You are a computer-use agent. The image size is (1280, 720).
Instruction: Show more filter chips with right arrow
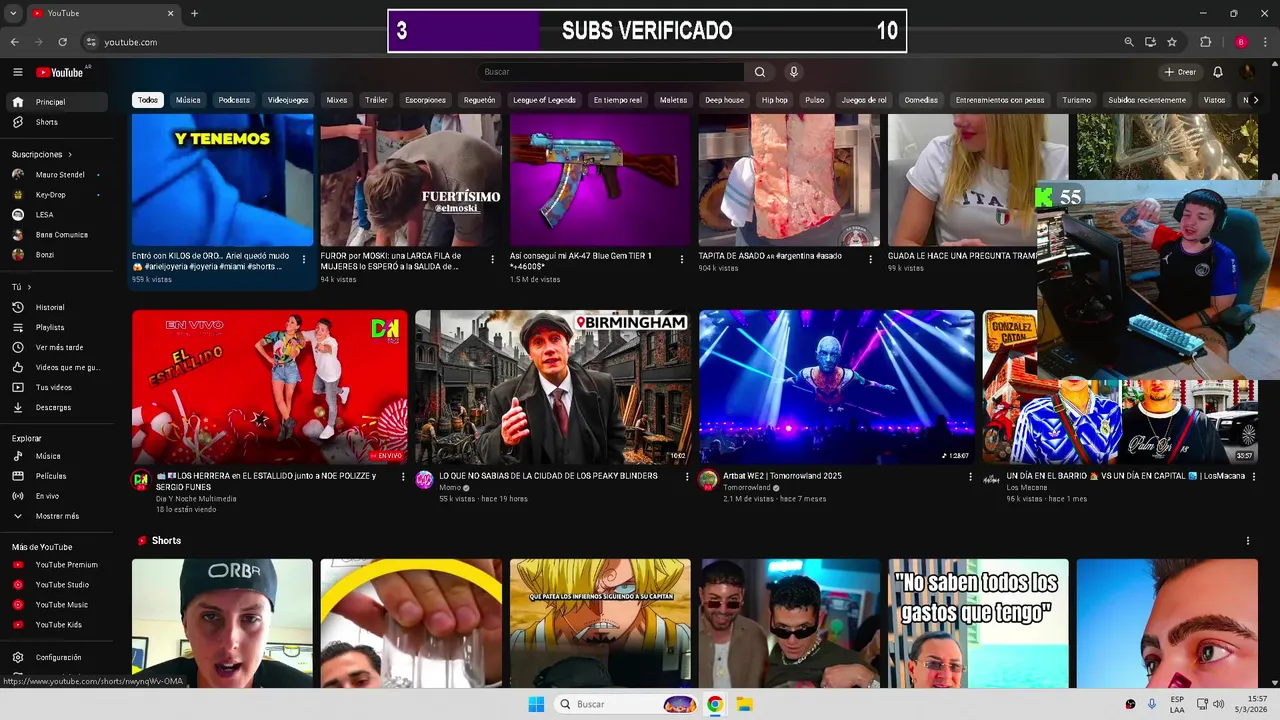click(x=1256, y=100)
